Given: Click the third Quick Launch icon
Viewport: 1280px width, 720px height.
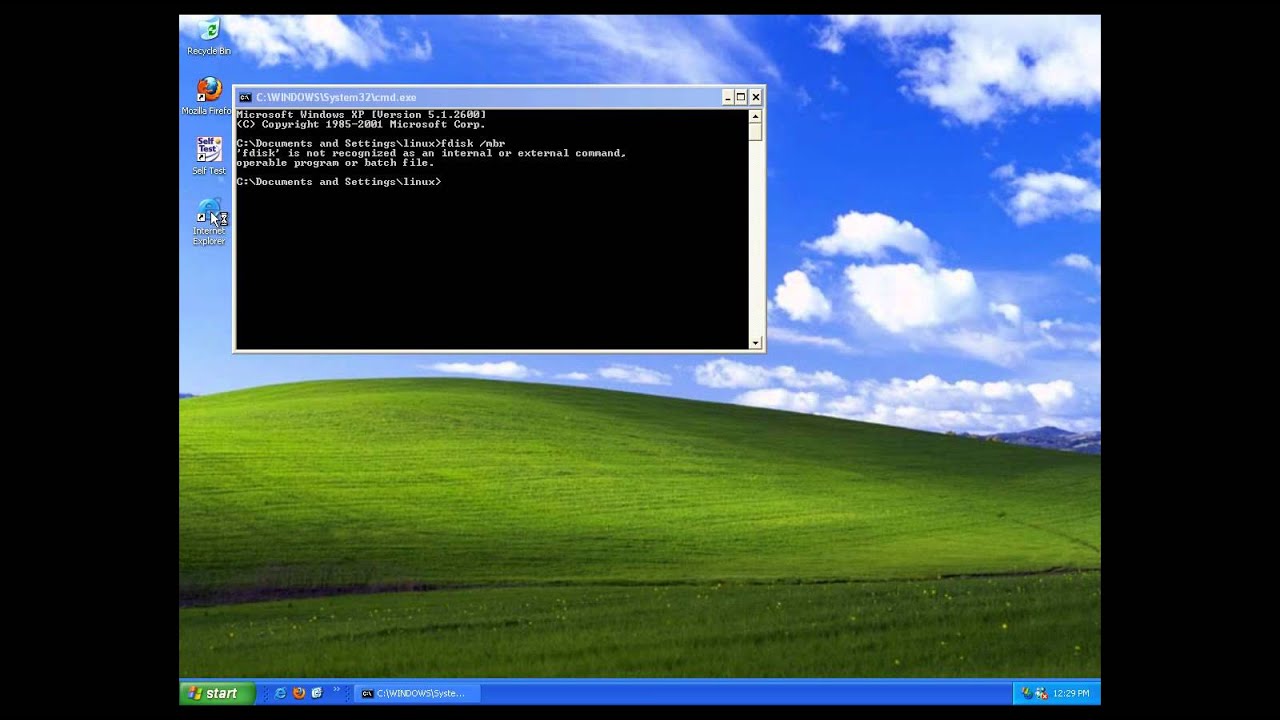Looking at the screenshot, I should (x=317, y=693).
